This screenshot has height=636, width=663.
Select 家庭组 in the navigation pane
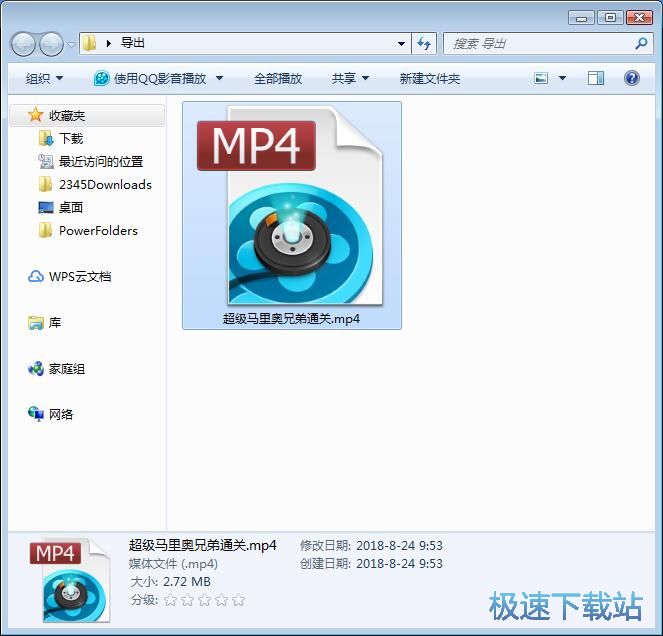pyautogui.click(x=66, y=369)
